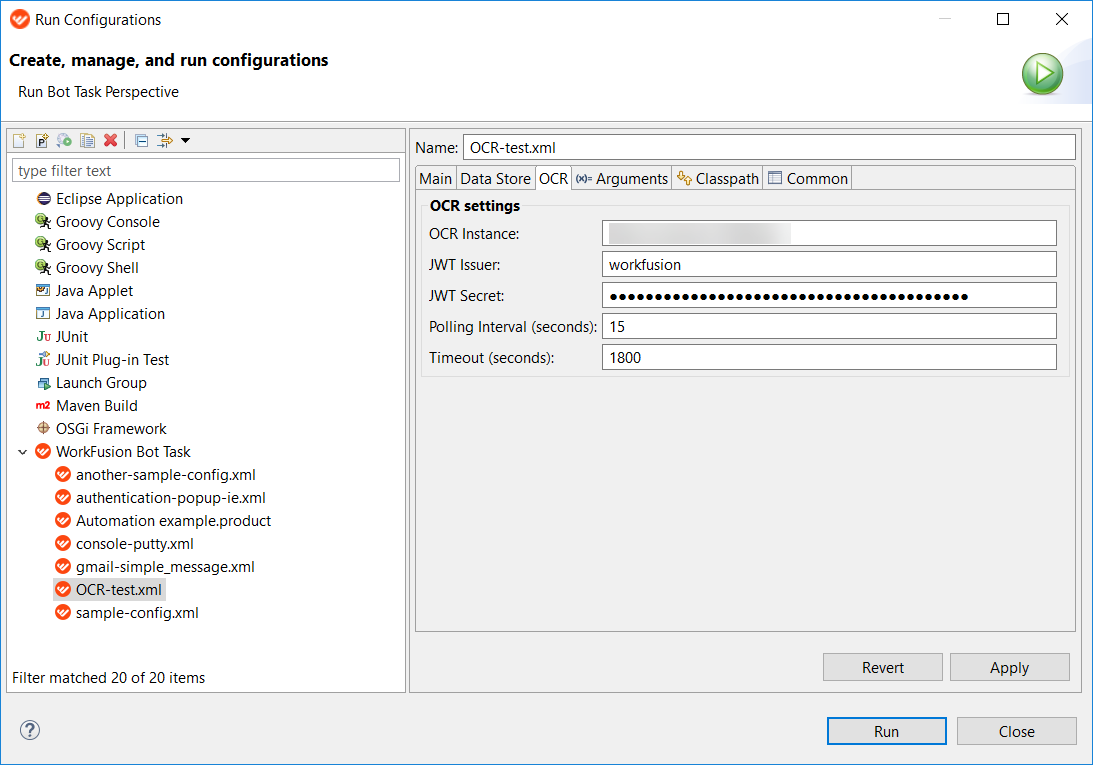1093x765 pixels.
Task: Select Eclipse Application configuration type
Action: [119, 199]
